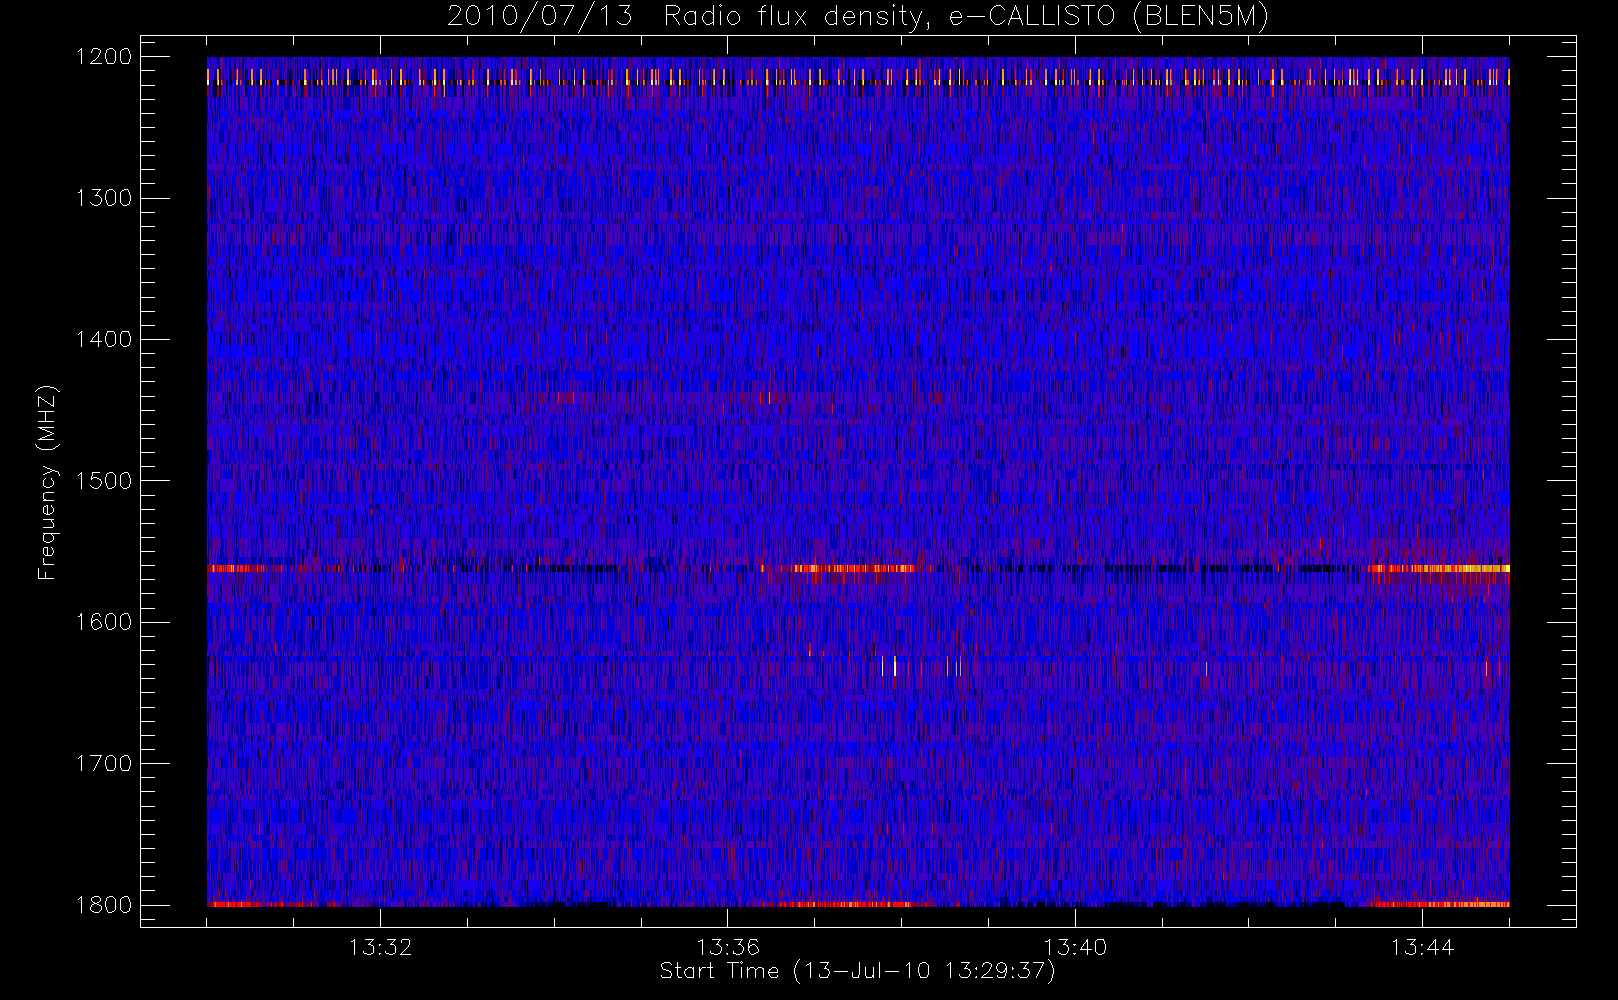Click the 13:36 time tick label
This screenshot has height=1000, width=1618.
click(728, 947)
